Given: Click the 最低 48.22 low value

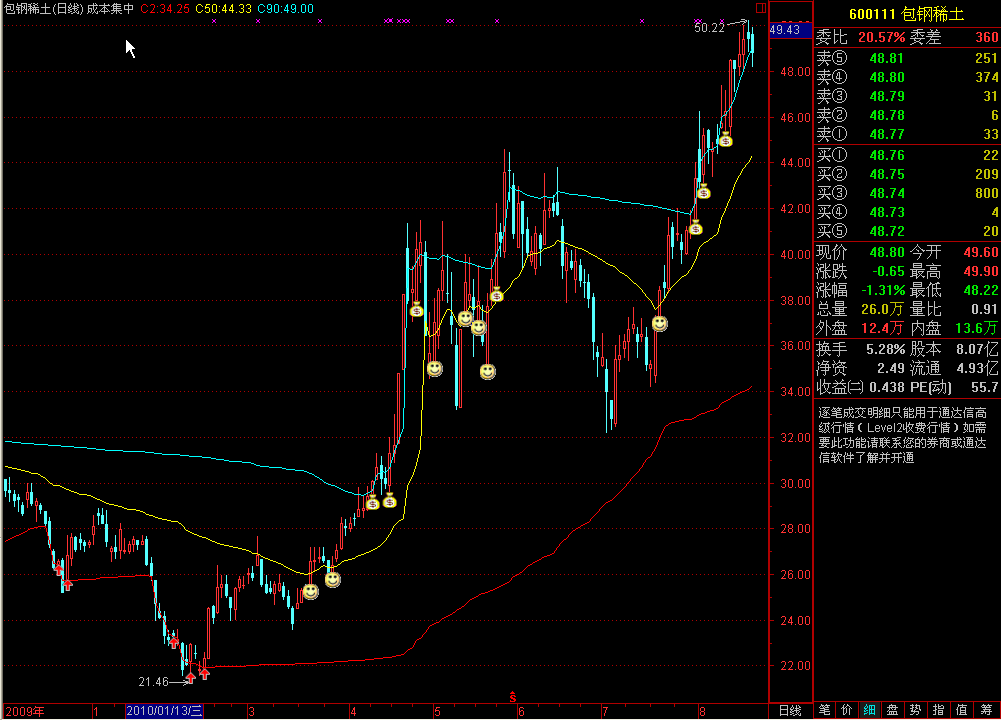Looking at the screenshot, I should tap(981, 290).
